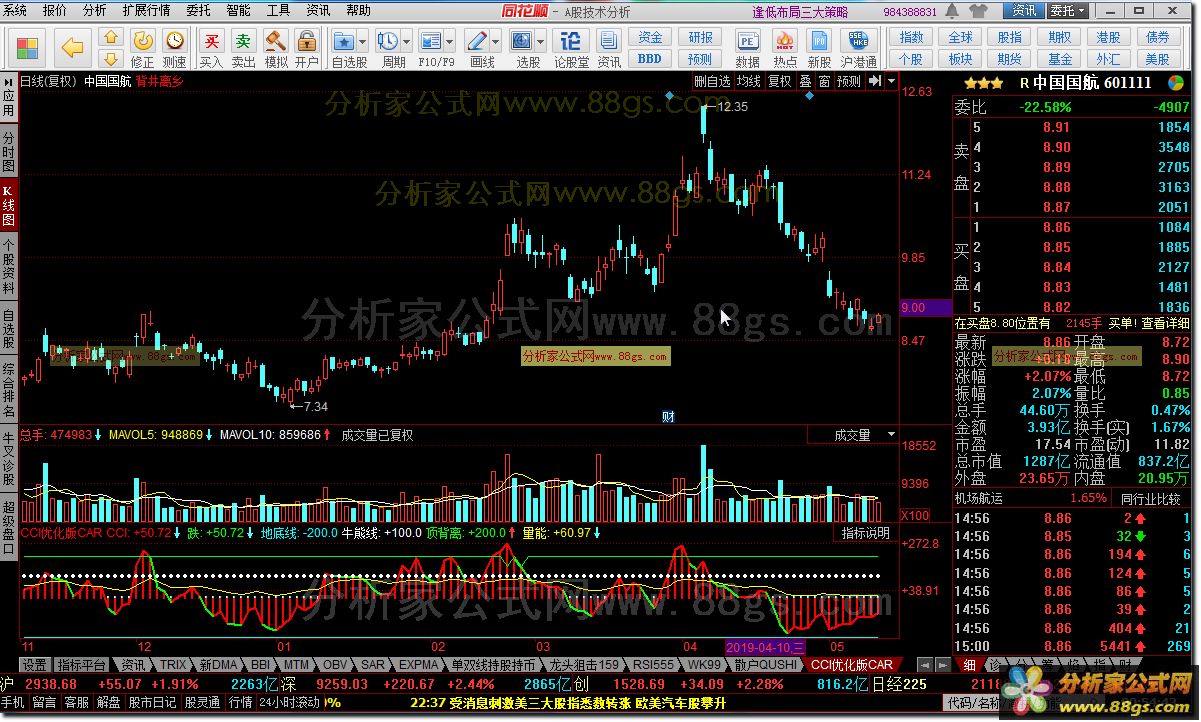Screen dimensions: 1201x722
Task: Open 模拟 simulated trading gavel icon
Action: [x=276, y=47]
